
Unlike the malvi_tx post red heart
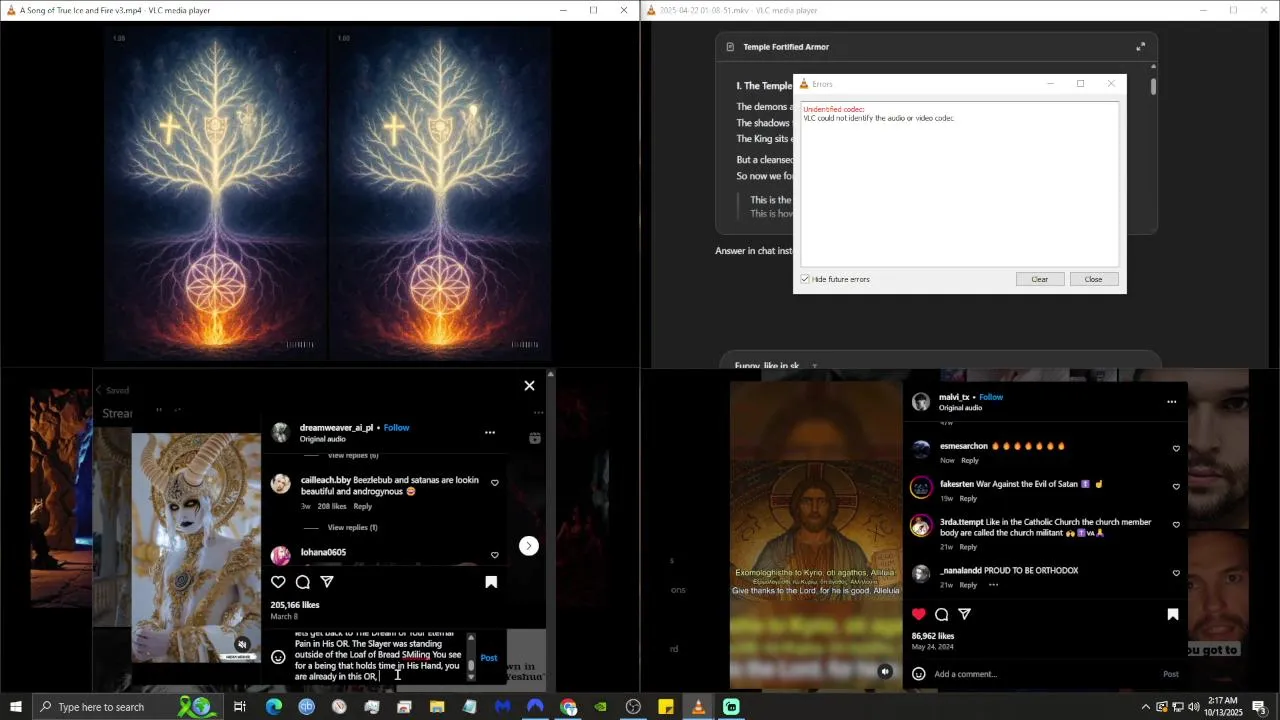pos(919,614)
